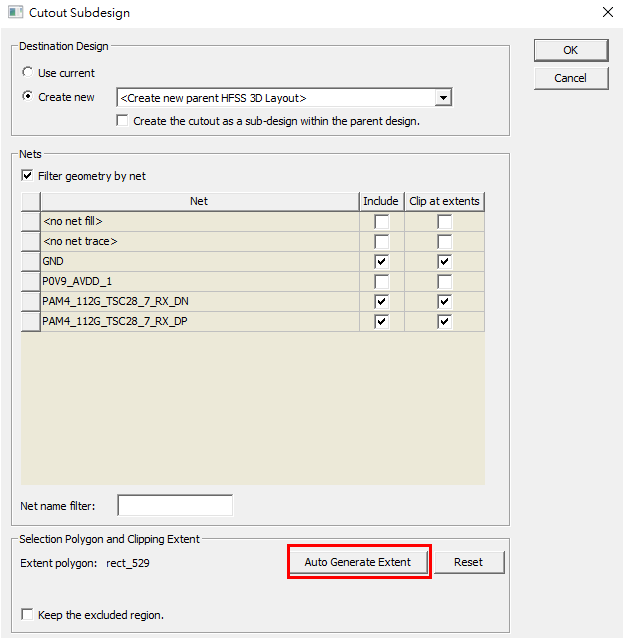The height and width of the screenshot is (638, 623).
Task: Check Clip at extents for <no net fill>
Action: 444,222
